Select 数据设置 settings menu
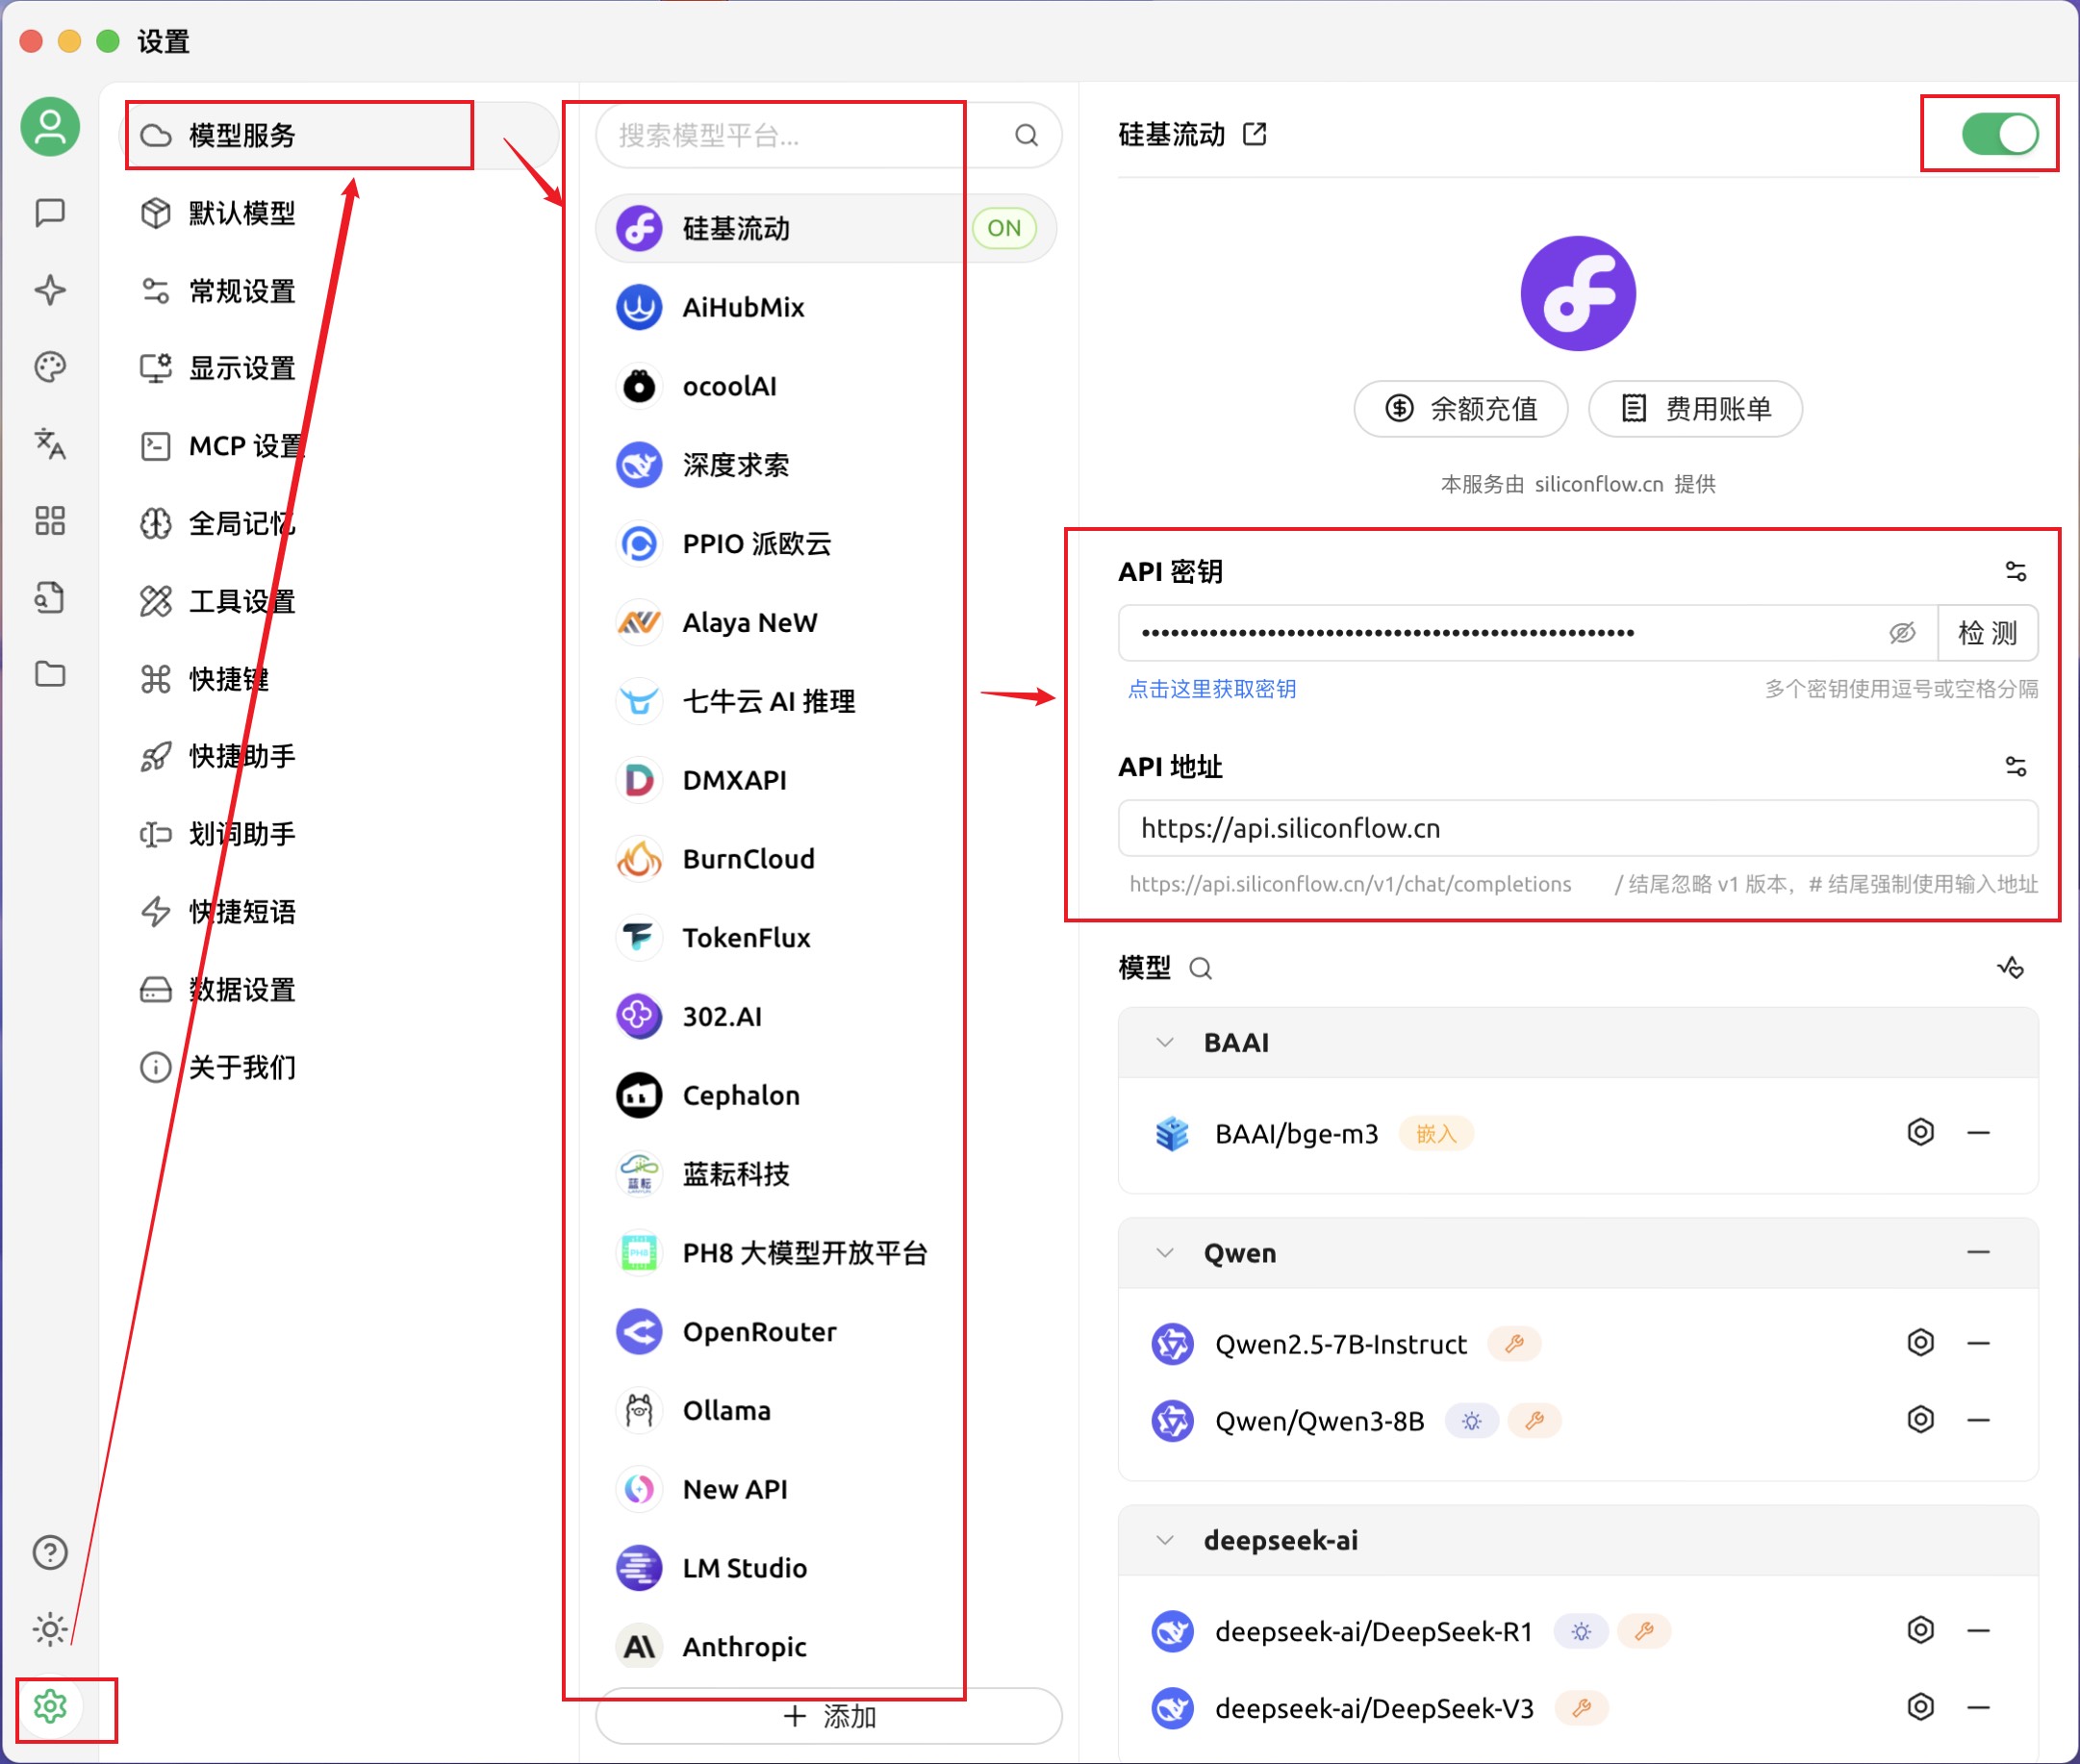The image size is (2080, 1764). point(338,990)
